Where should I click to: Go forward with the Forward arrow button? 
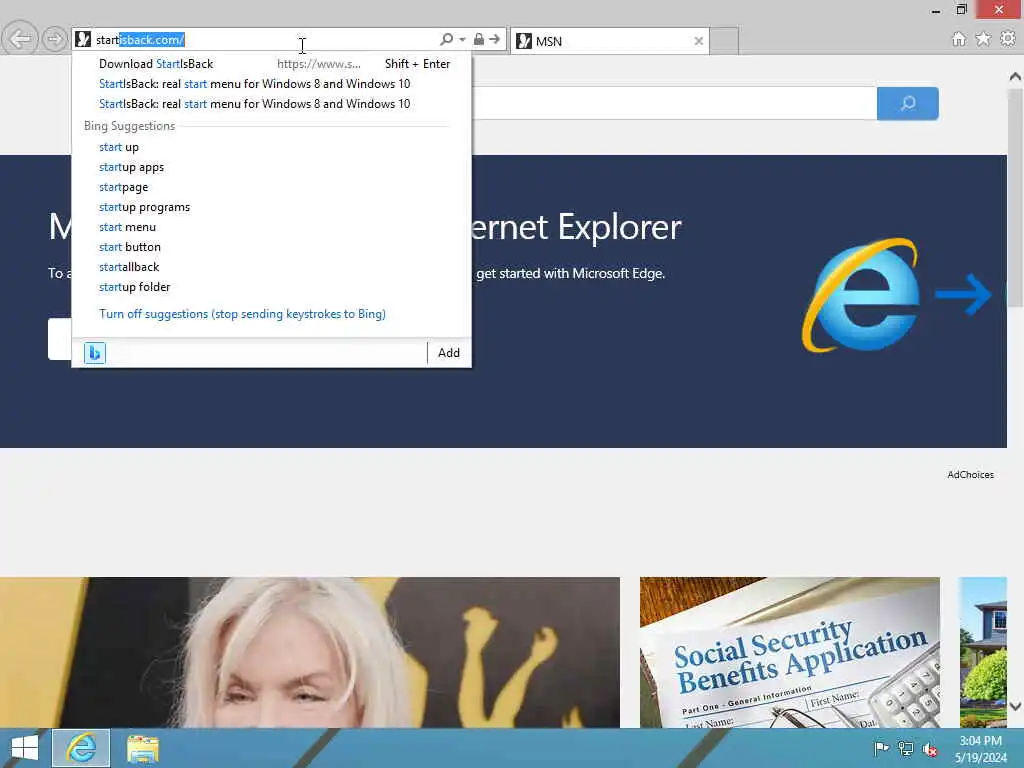pos(54,40)
